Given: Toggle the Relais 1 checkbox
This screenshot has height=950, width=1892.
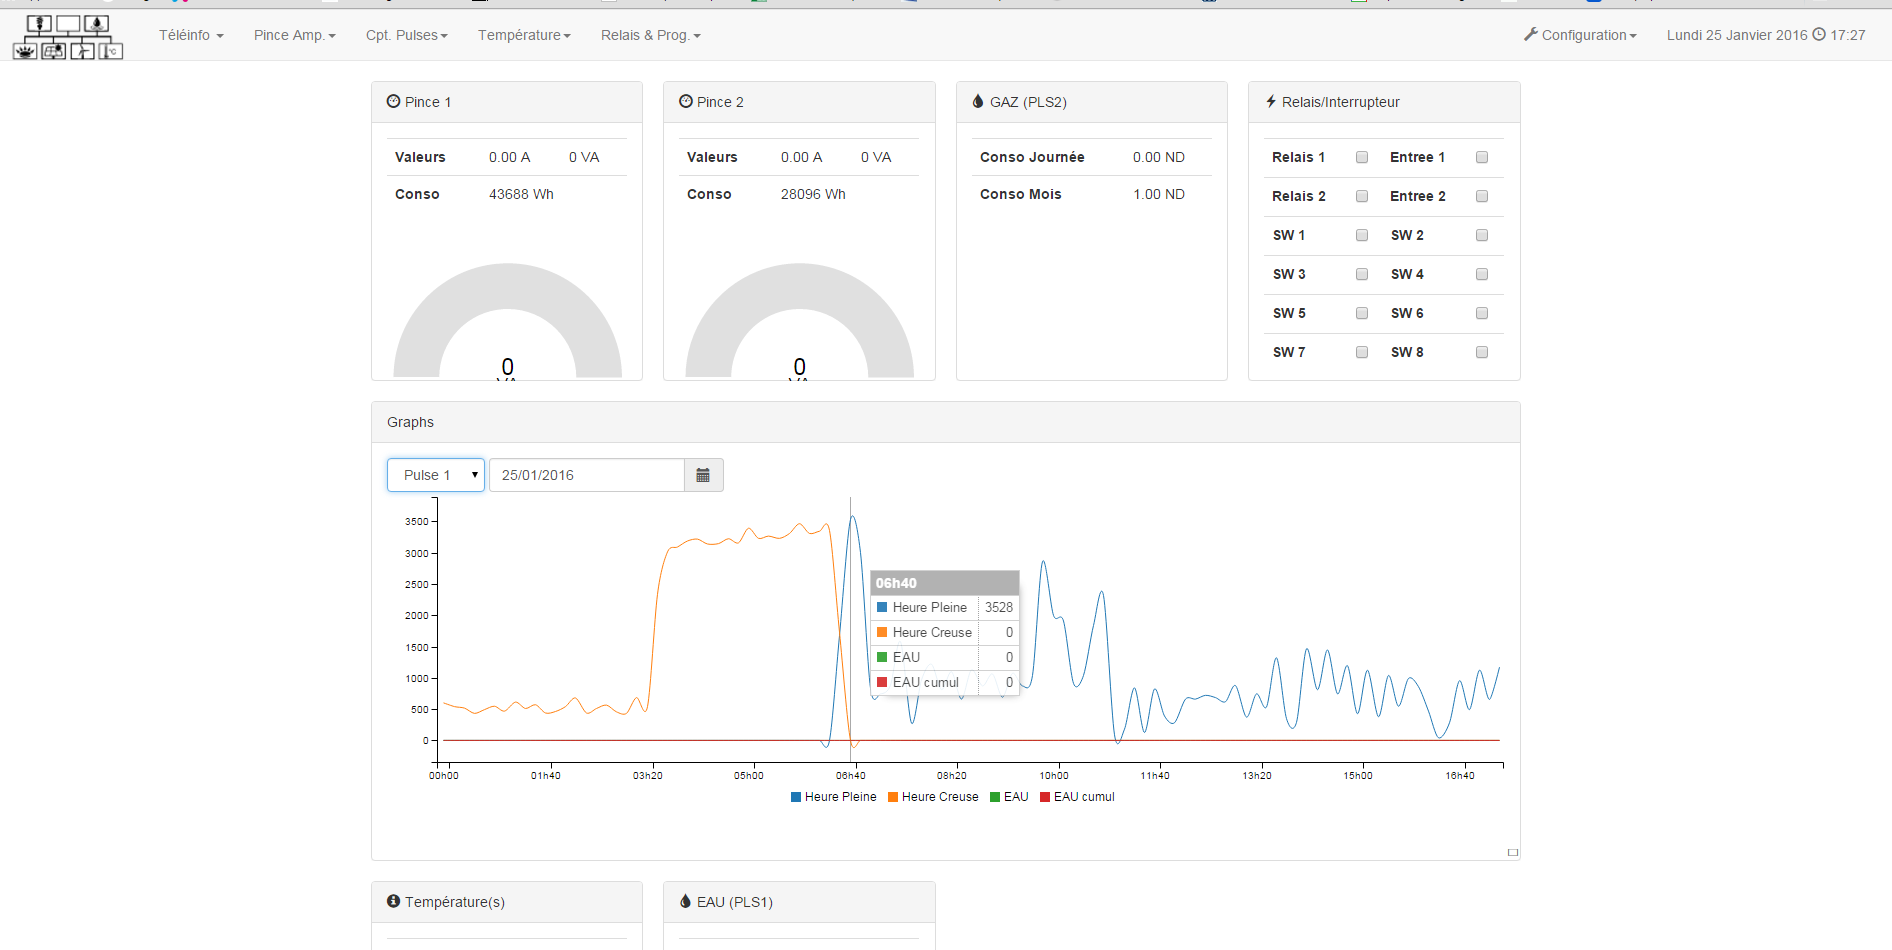Looking at the screenshot, I should point(1361,157).
